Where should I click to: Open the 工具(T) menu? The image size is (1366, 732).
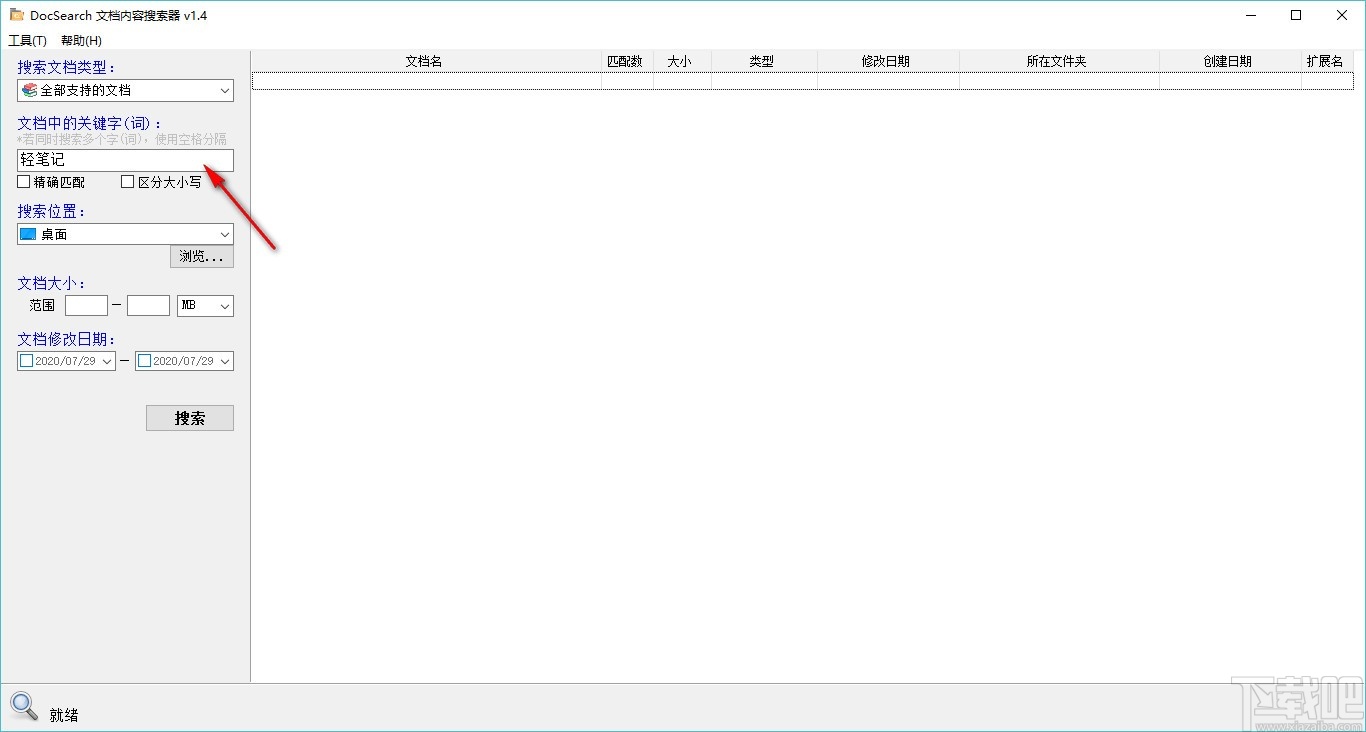tap(26, 40)
